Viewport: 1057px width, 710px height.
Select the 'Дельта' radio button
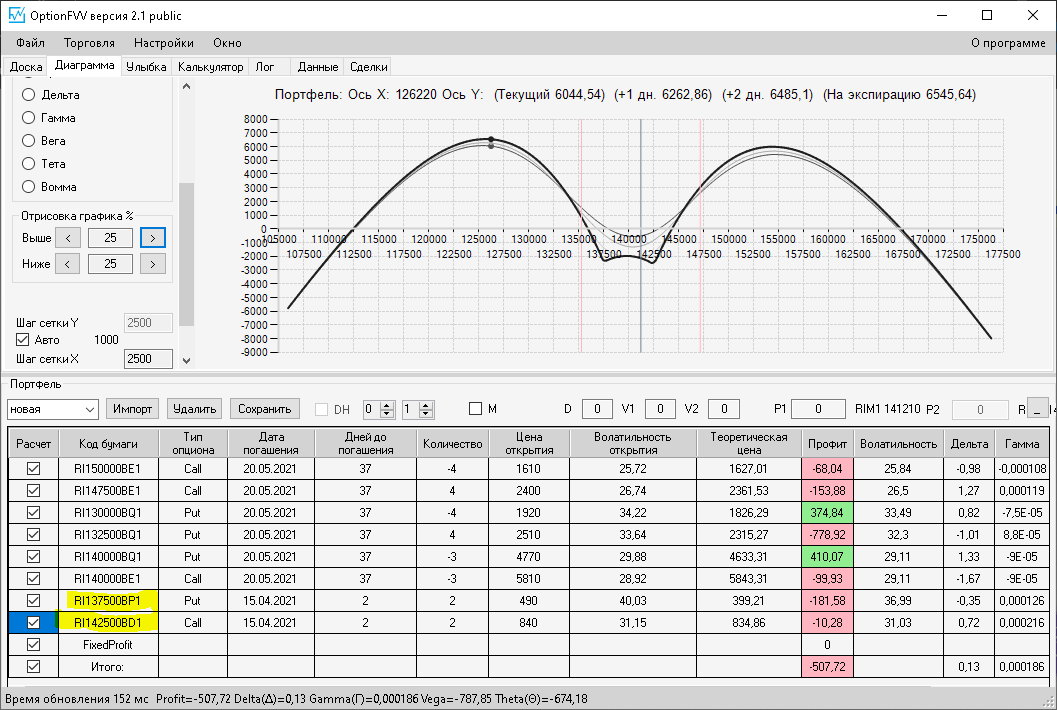[x=29, y=95]
